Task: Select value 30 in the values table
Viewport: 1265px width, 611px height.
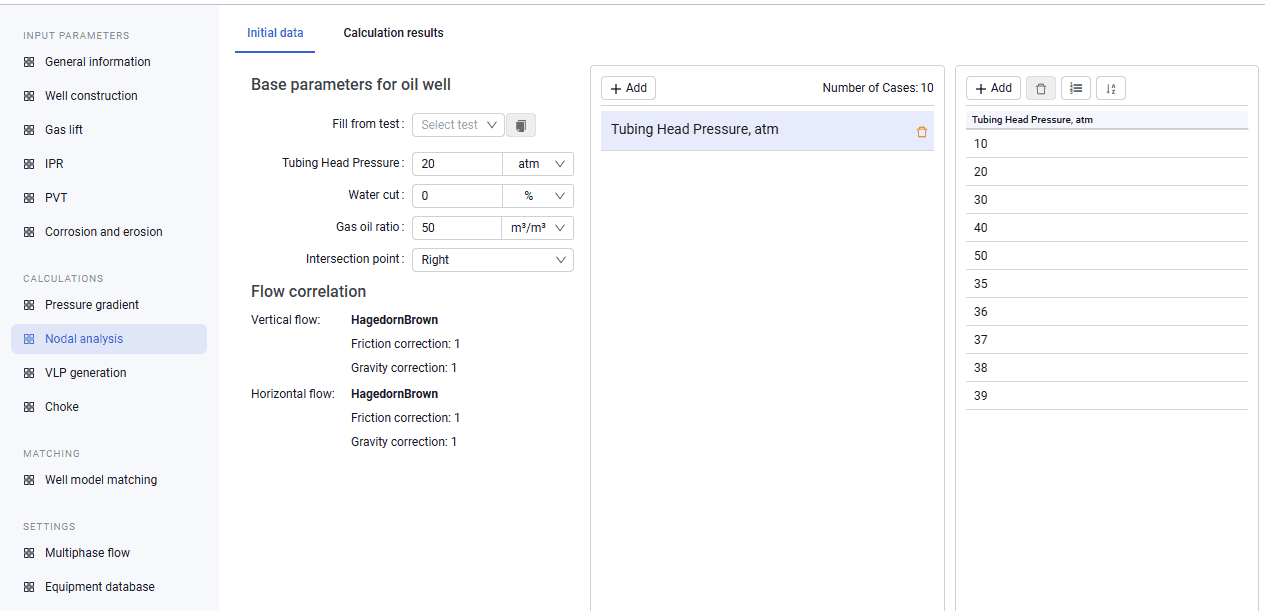Action: 1107,200
